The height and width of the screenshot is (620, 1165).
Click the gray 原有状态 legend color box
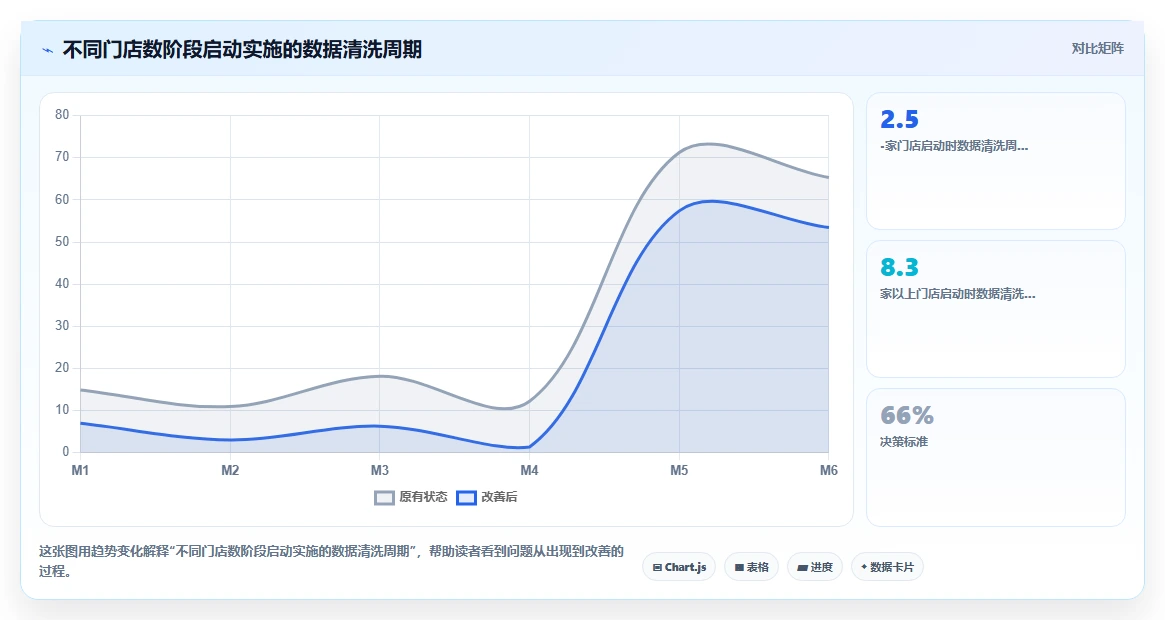(x=384, y=498)
